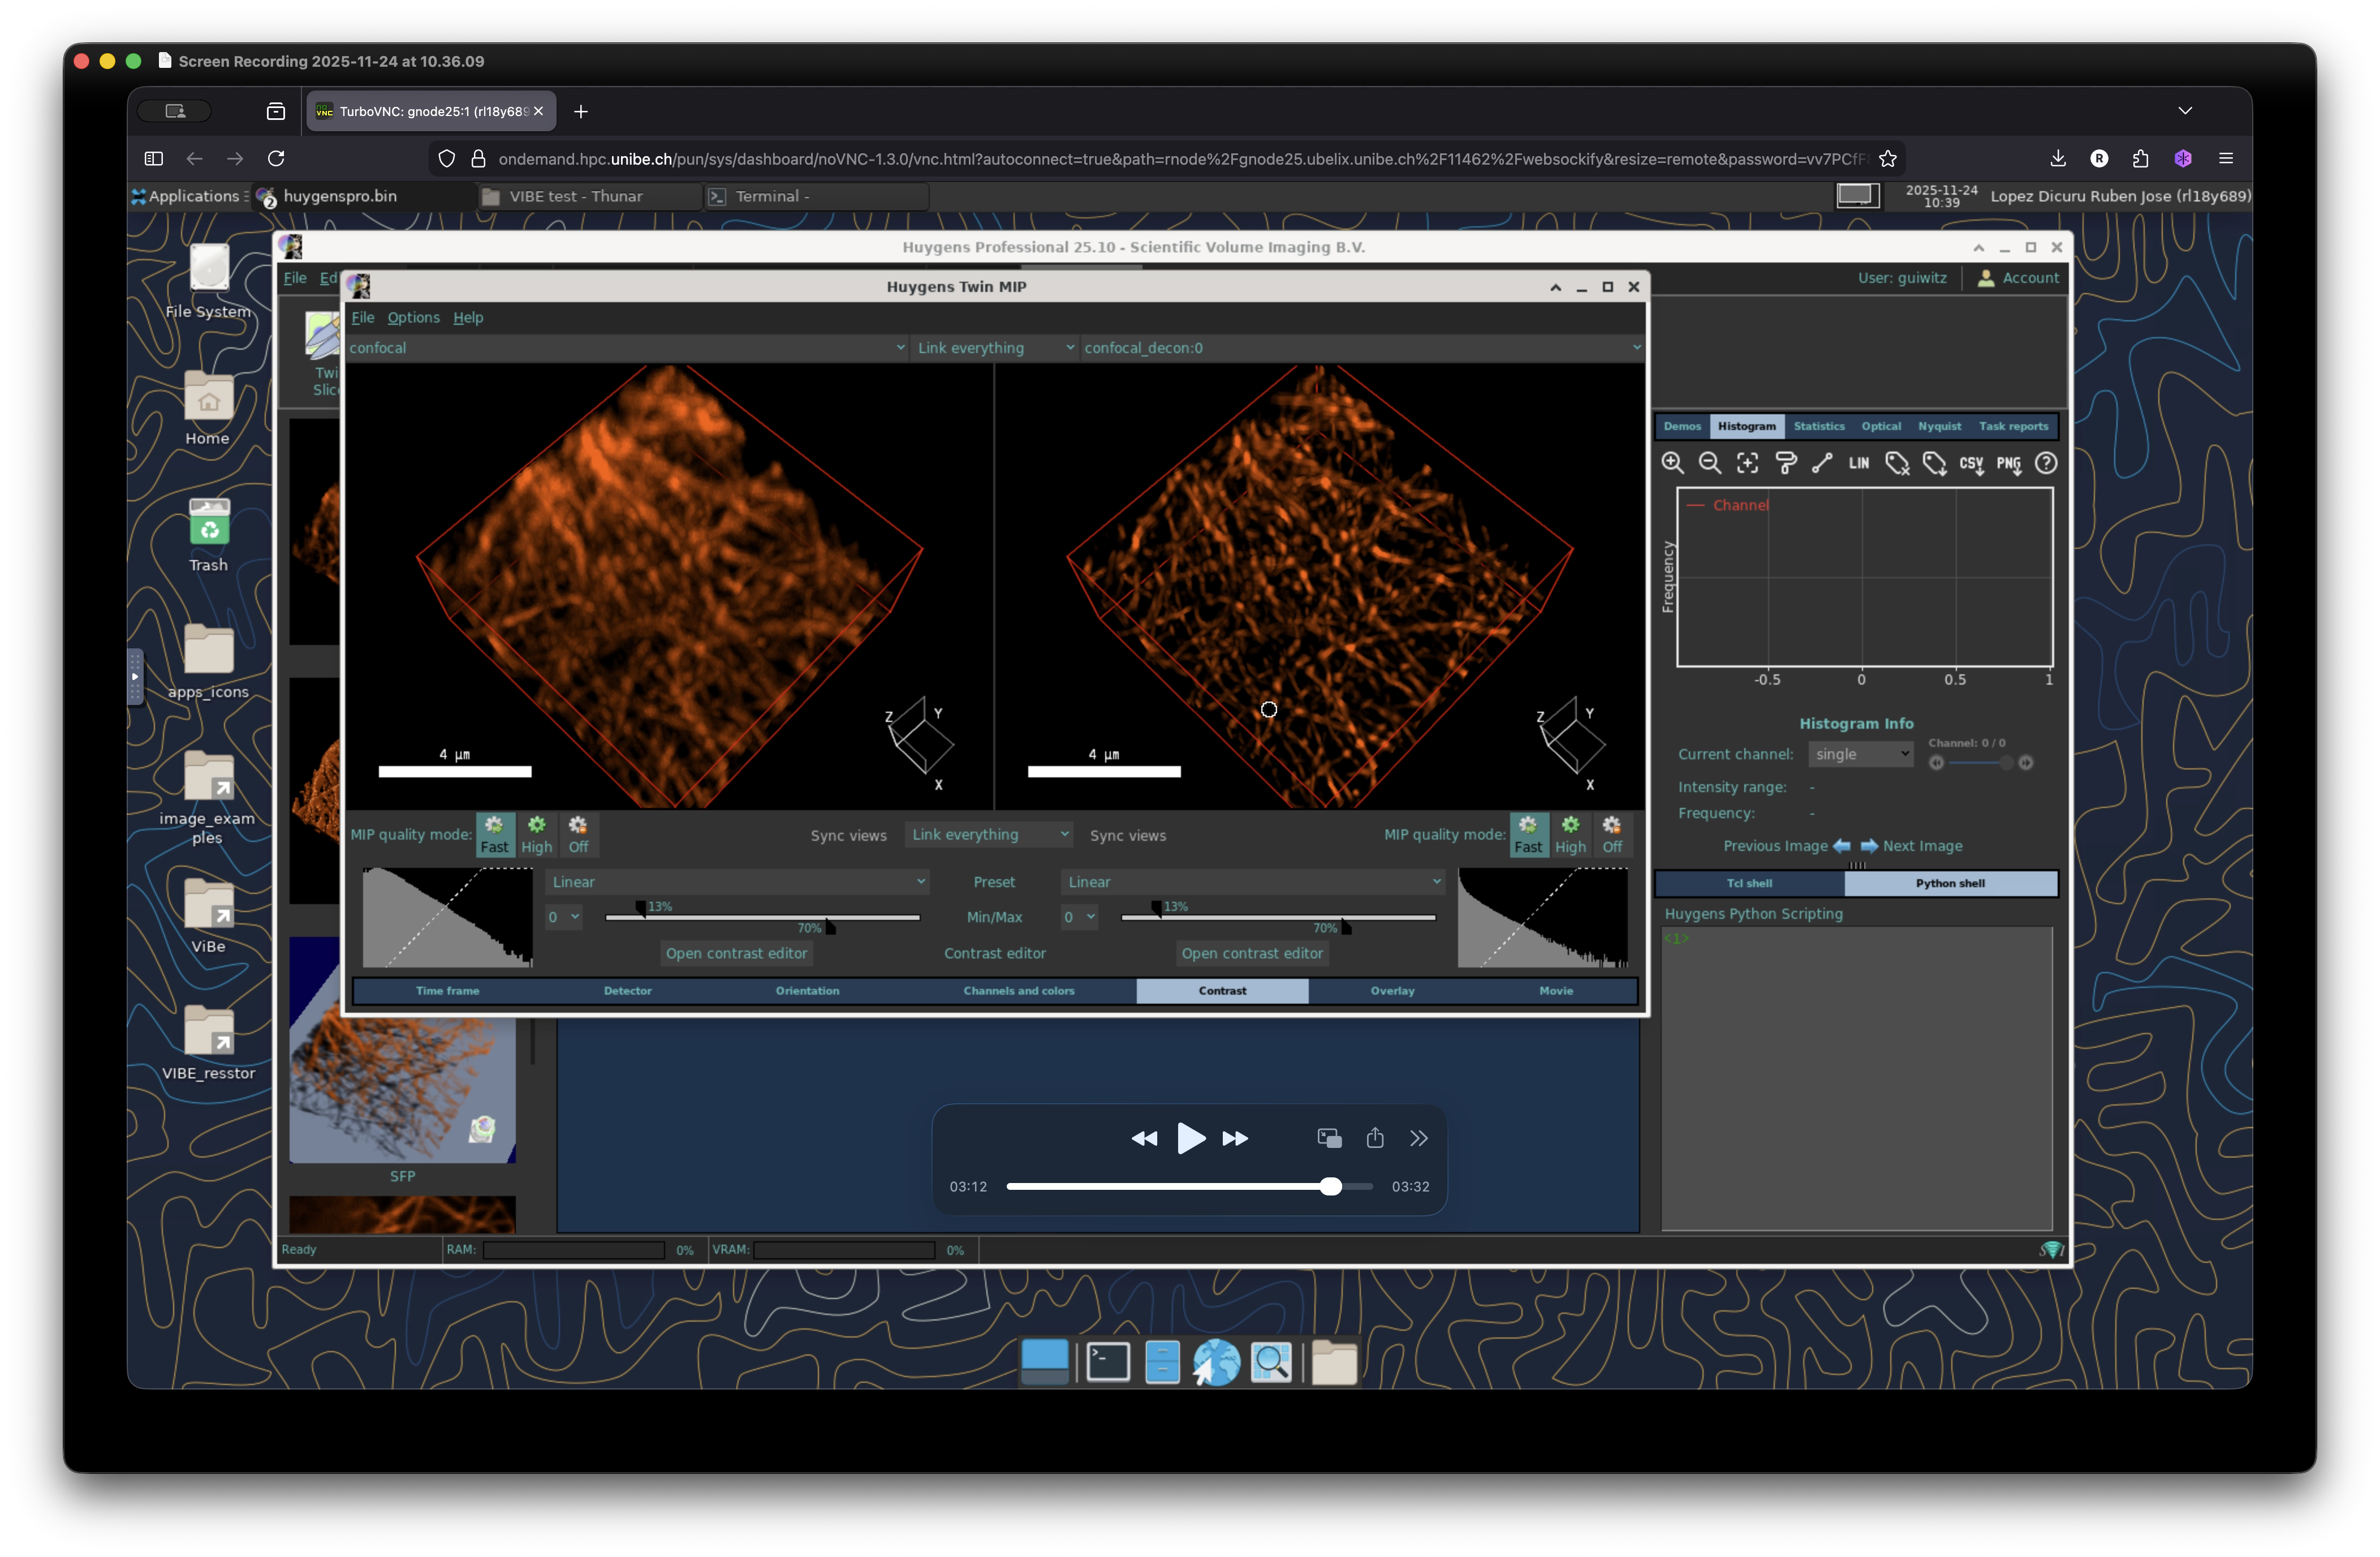Image resolution: width=2380 pixels, height=1557 pixels.
Task: Switch to the Statistics tab
Action: (x=1819, y=426)
